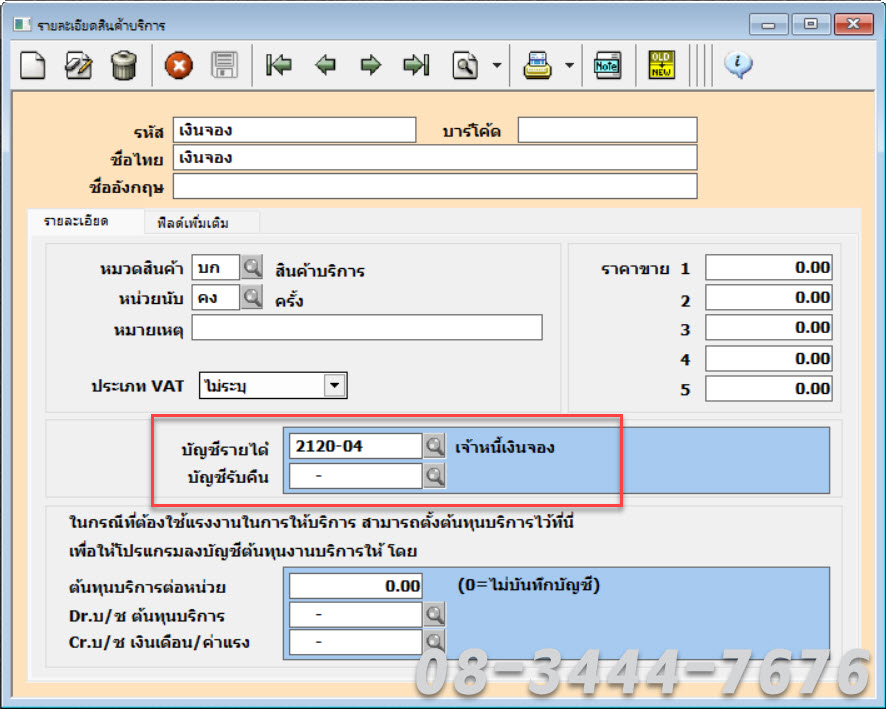Open lookup for หน่วยนับ magnifier
Image resolution: width=886 pixels, height=709 pixels.
(x=252, y=297)
